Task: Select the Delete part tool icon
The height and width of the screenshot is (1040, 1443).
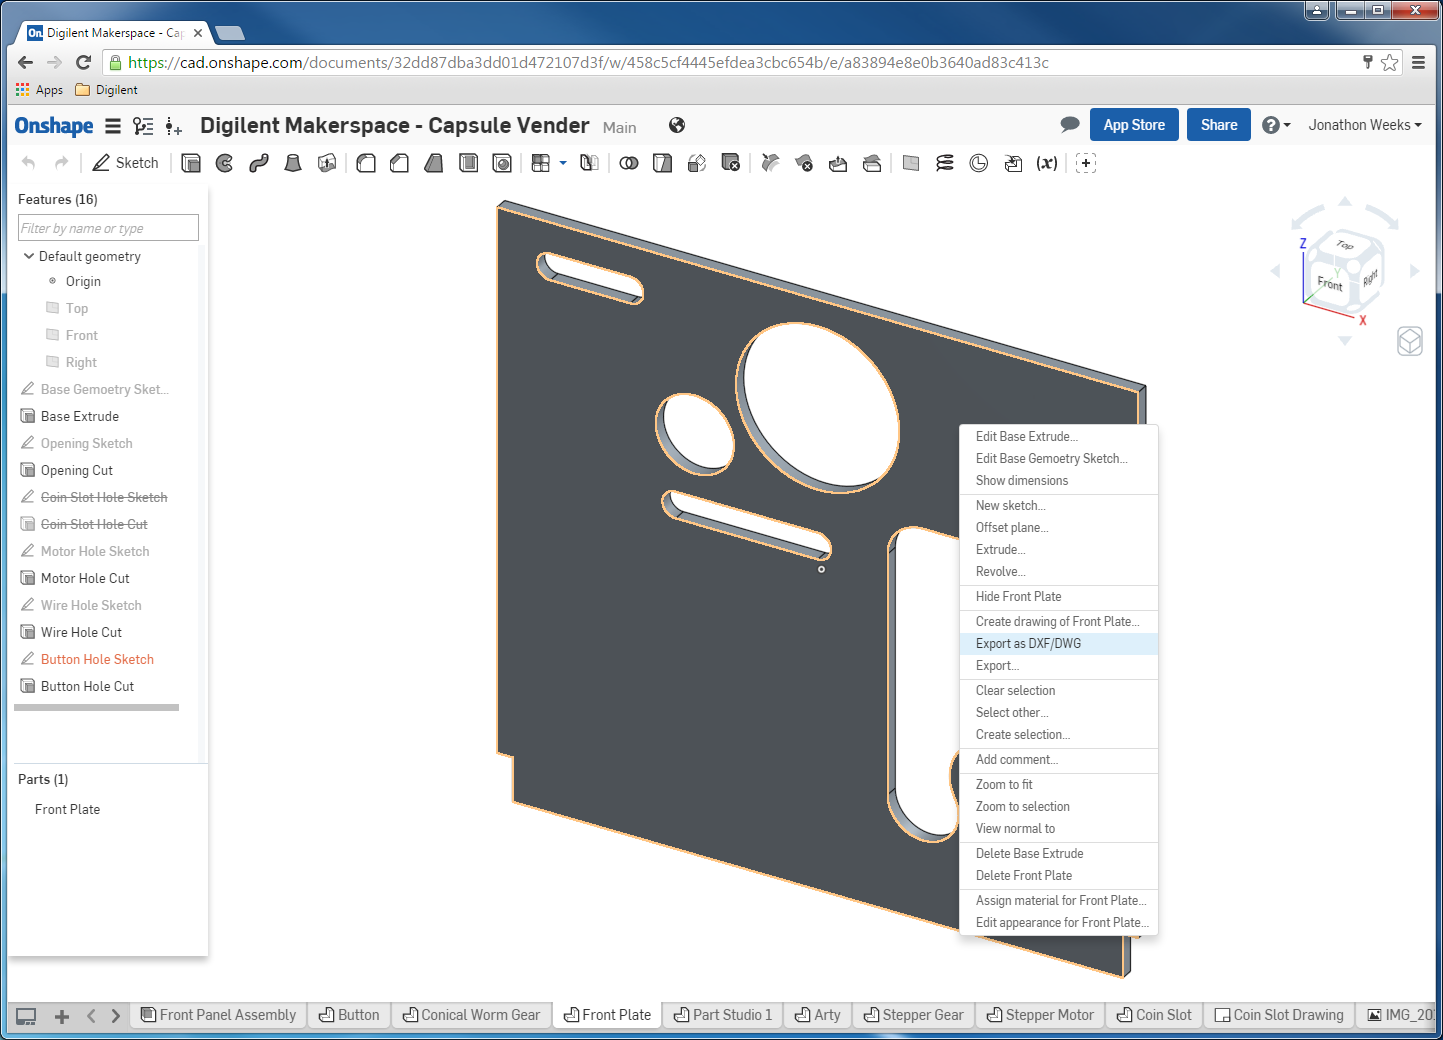Action: (x=731, y=163)
